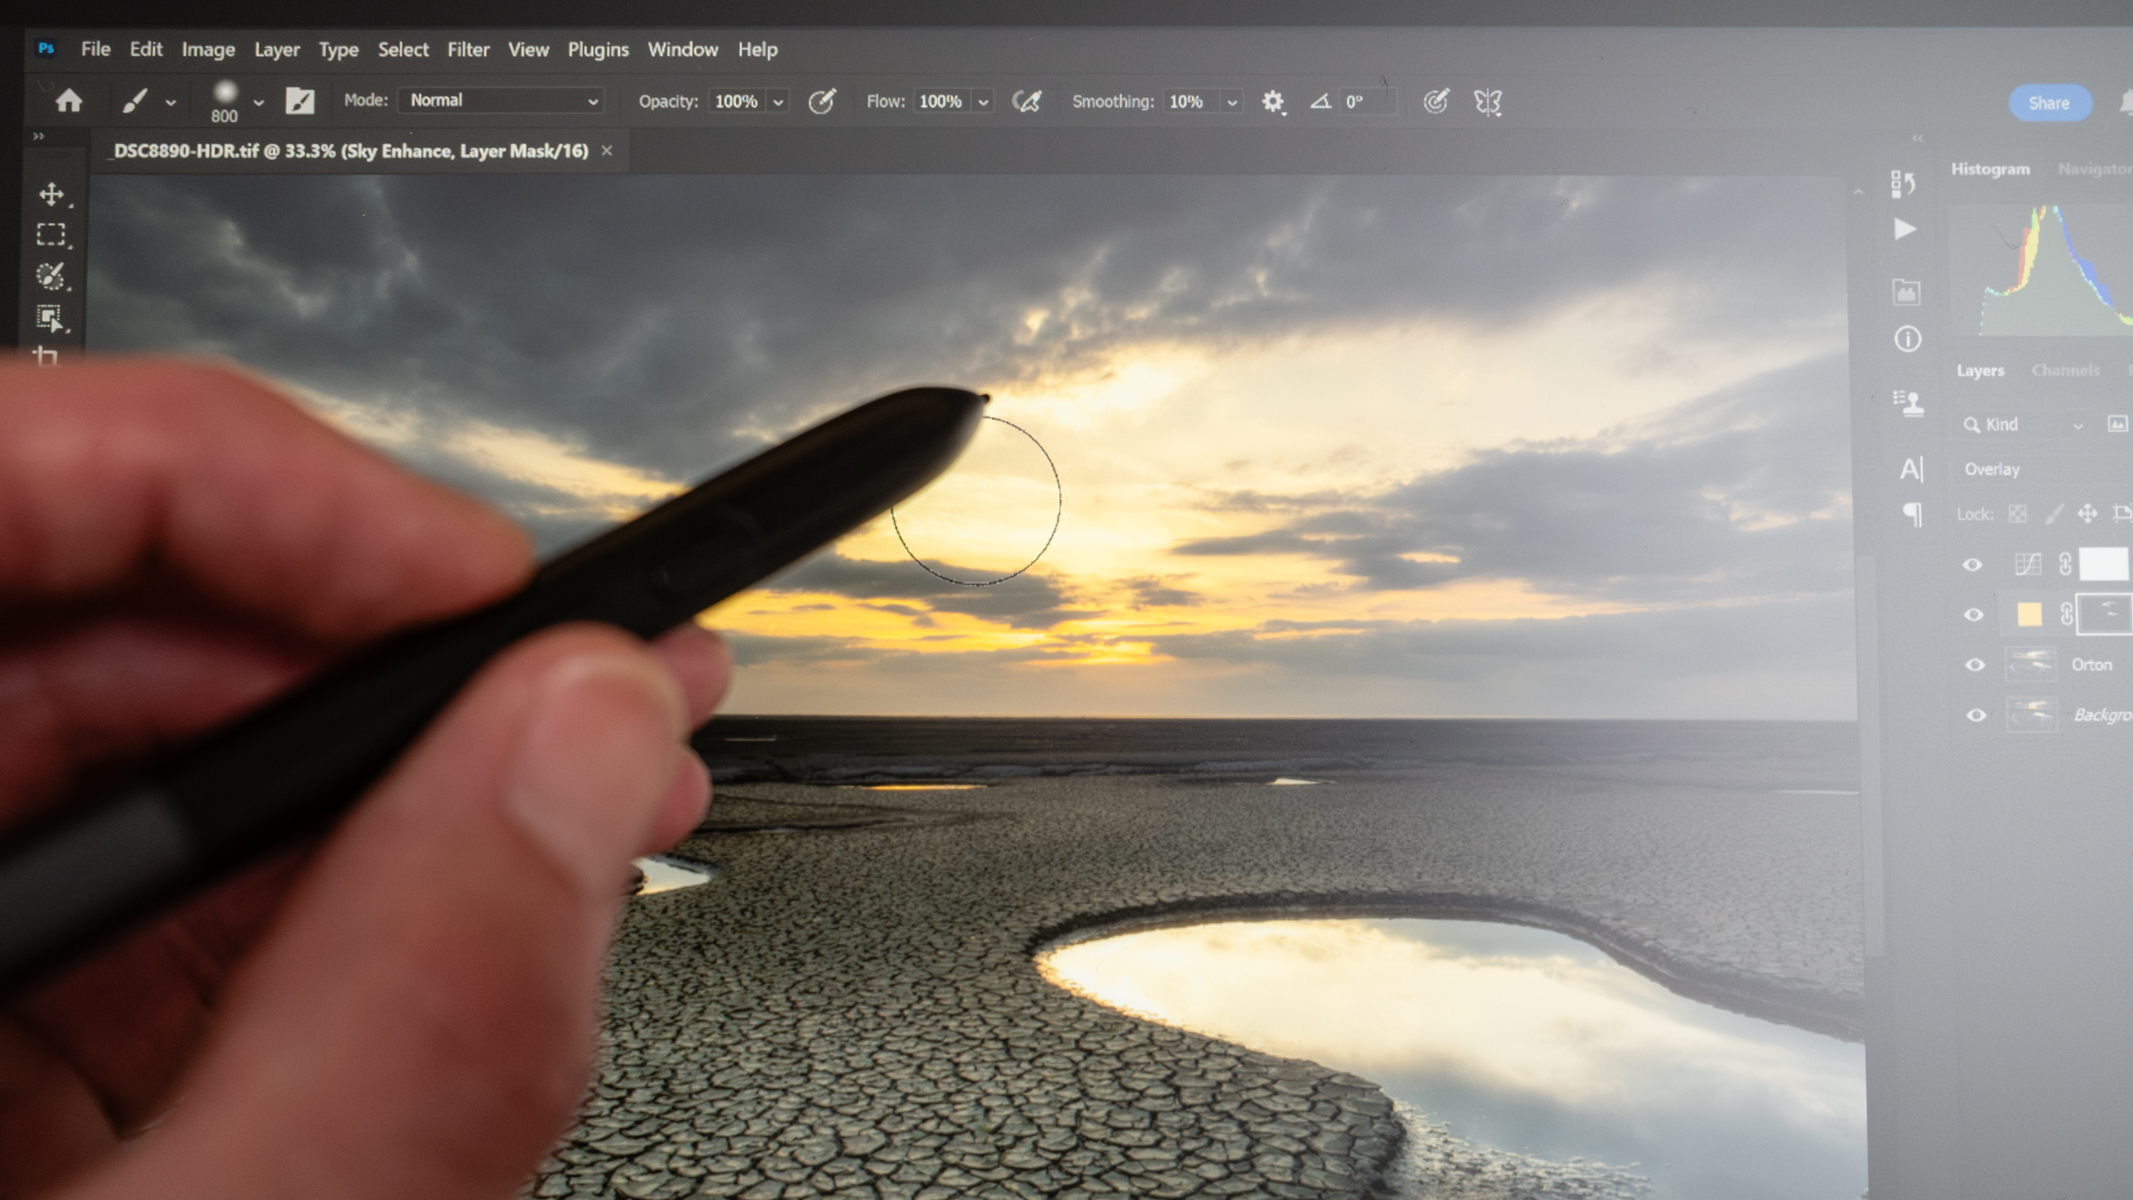Open the Filter menu

[x=467, y=49]
